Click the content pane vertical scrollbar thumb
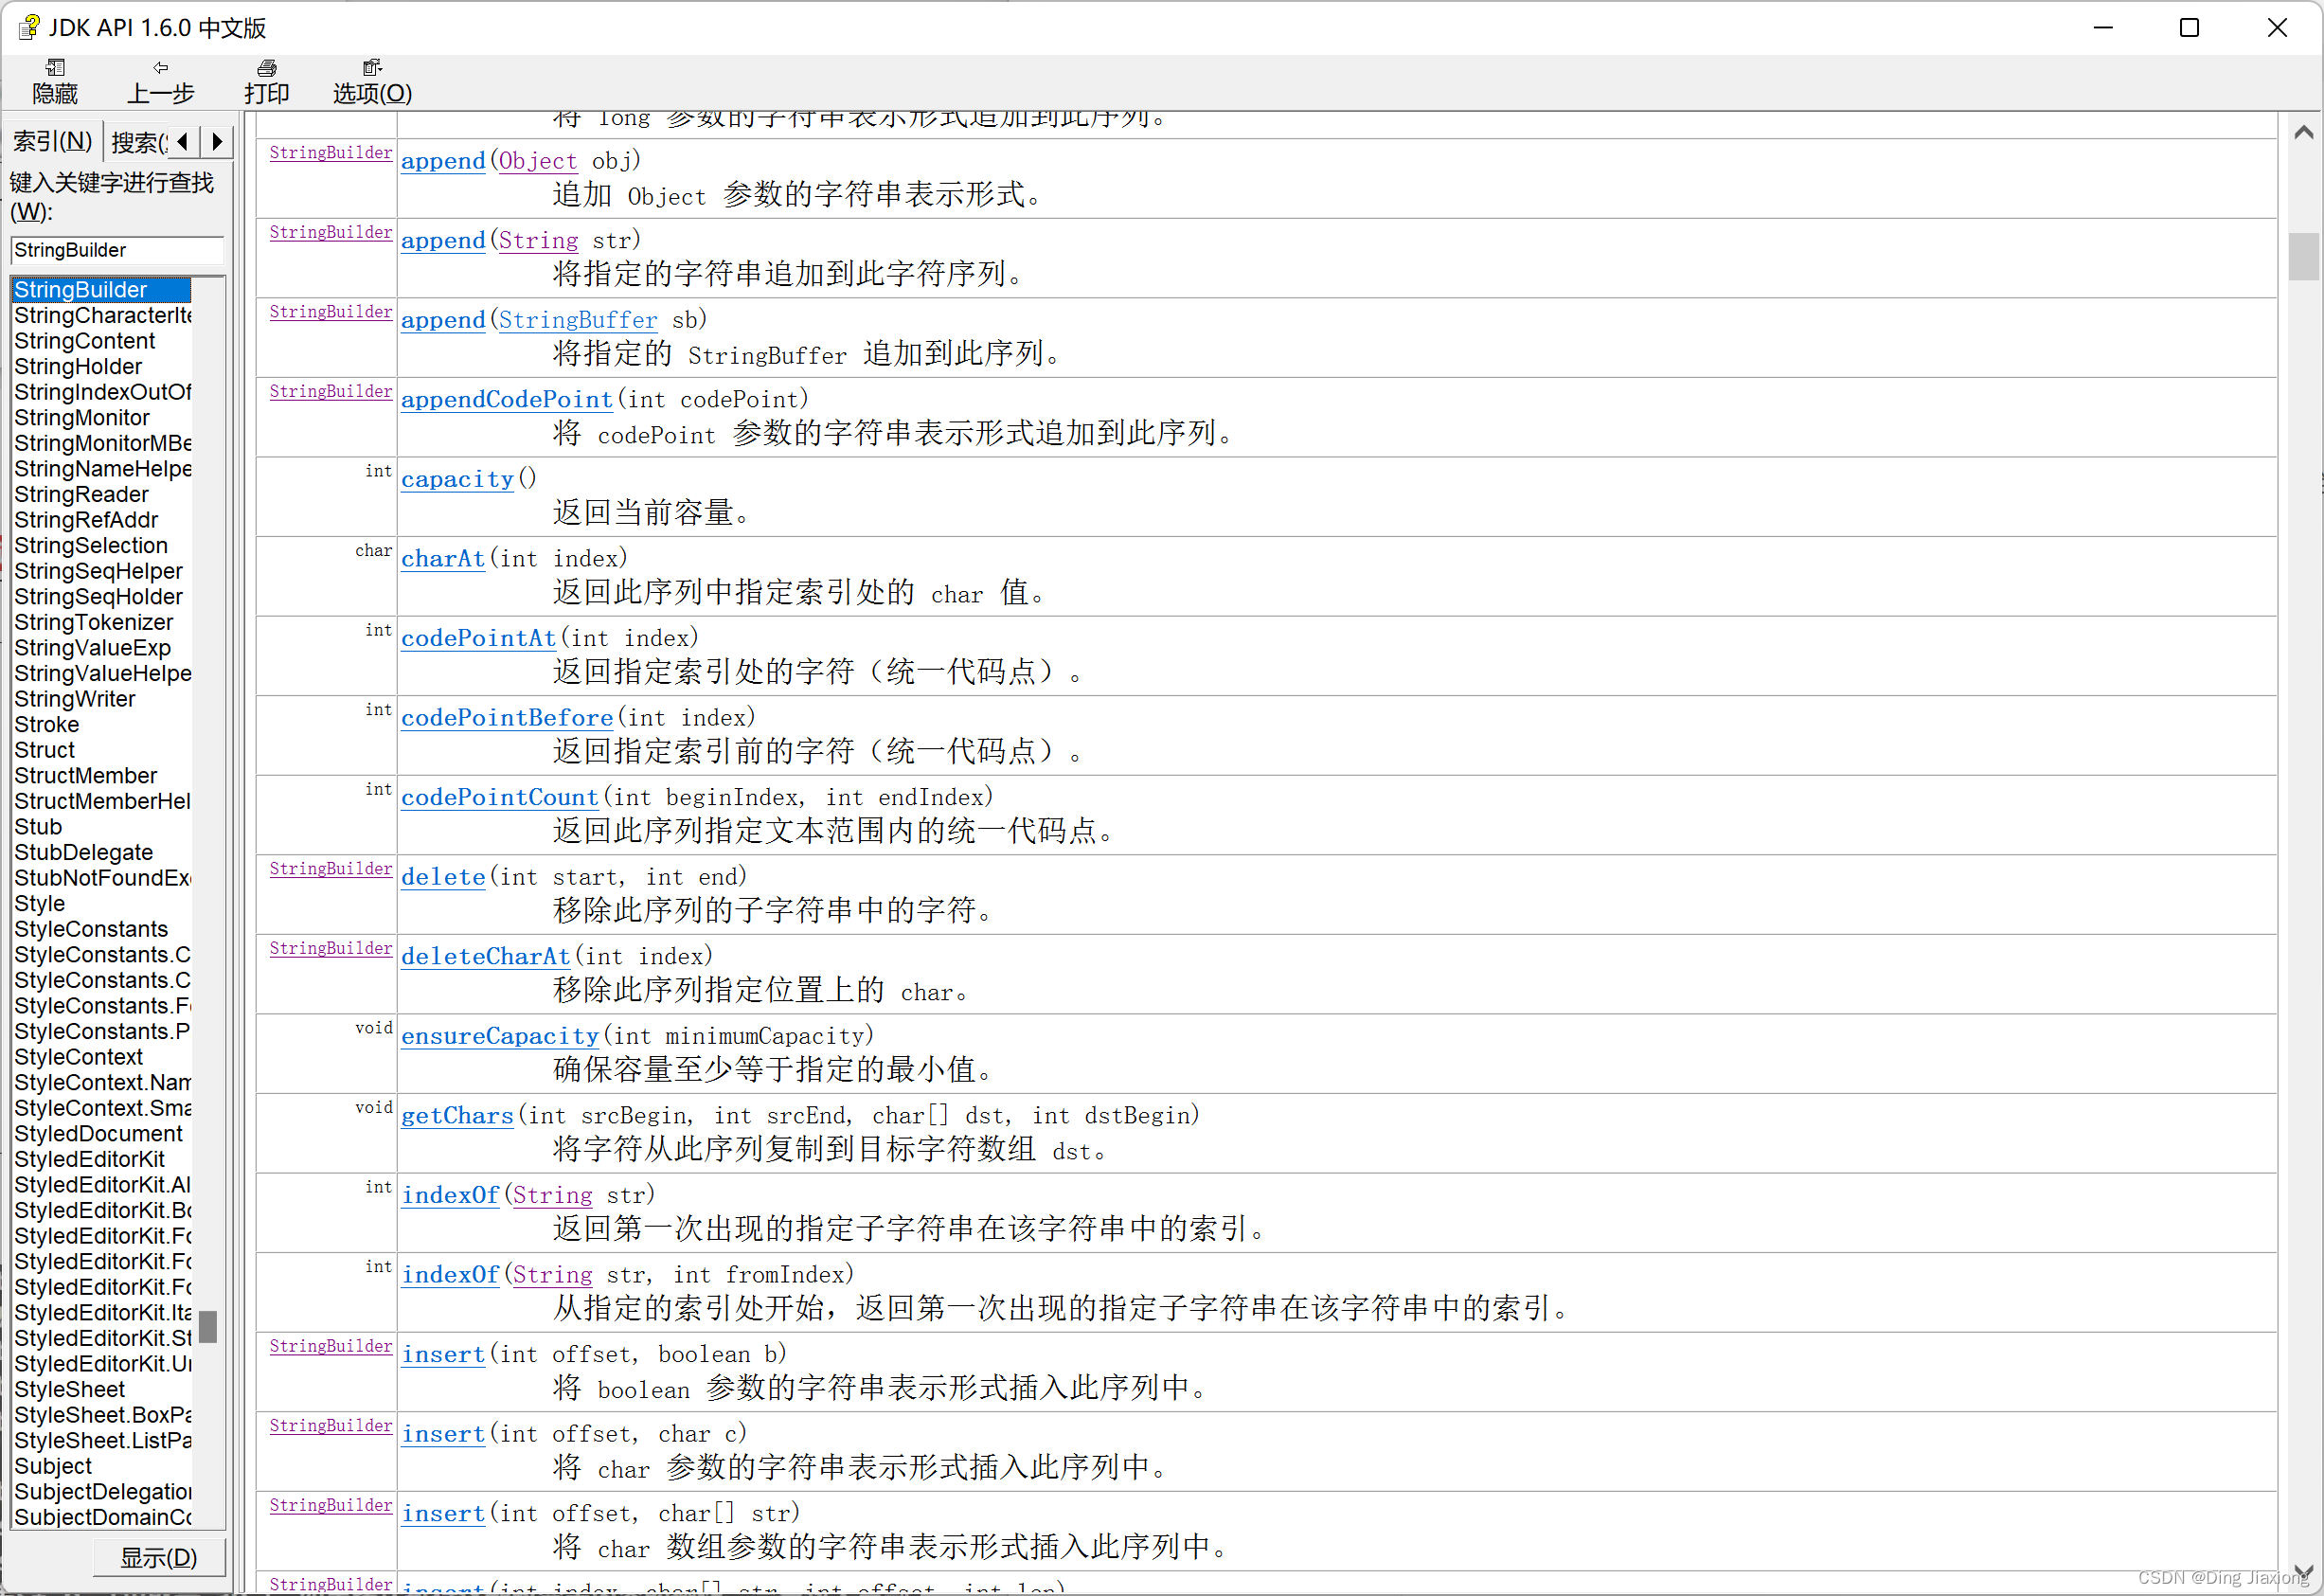This screenshot has height=1596, width=2324. coord(2303,256)
